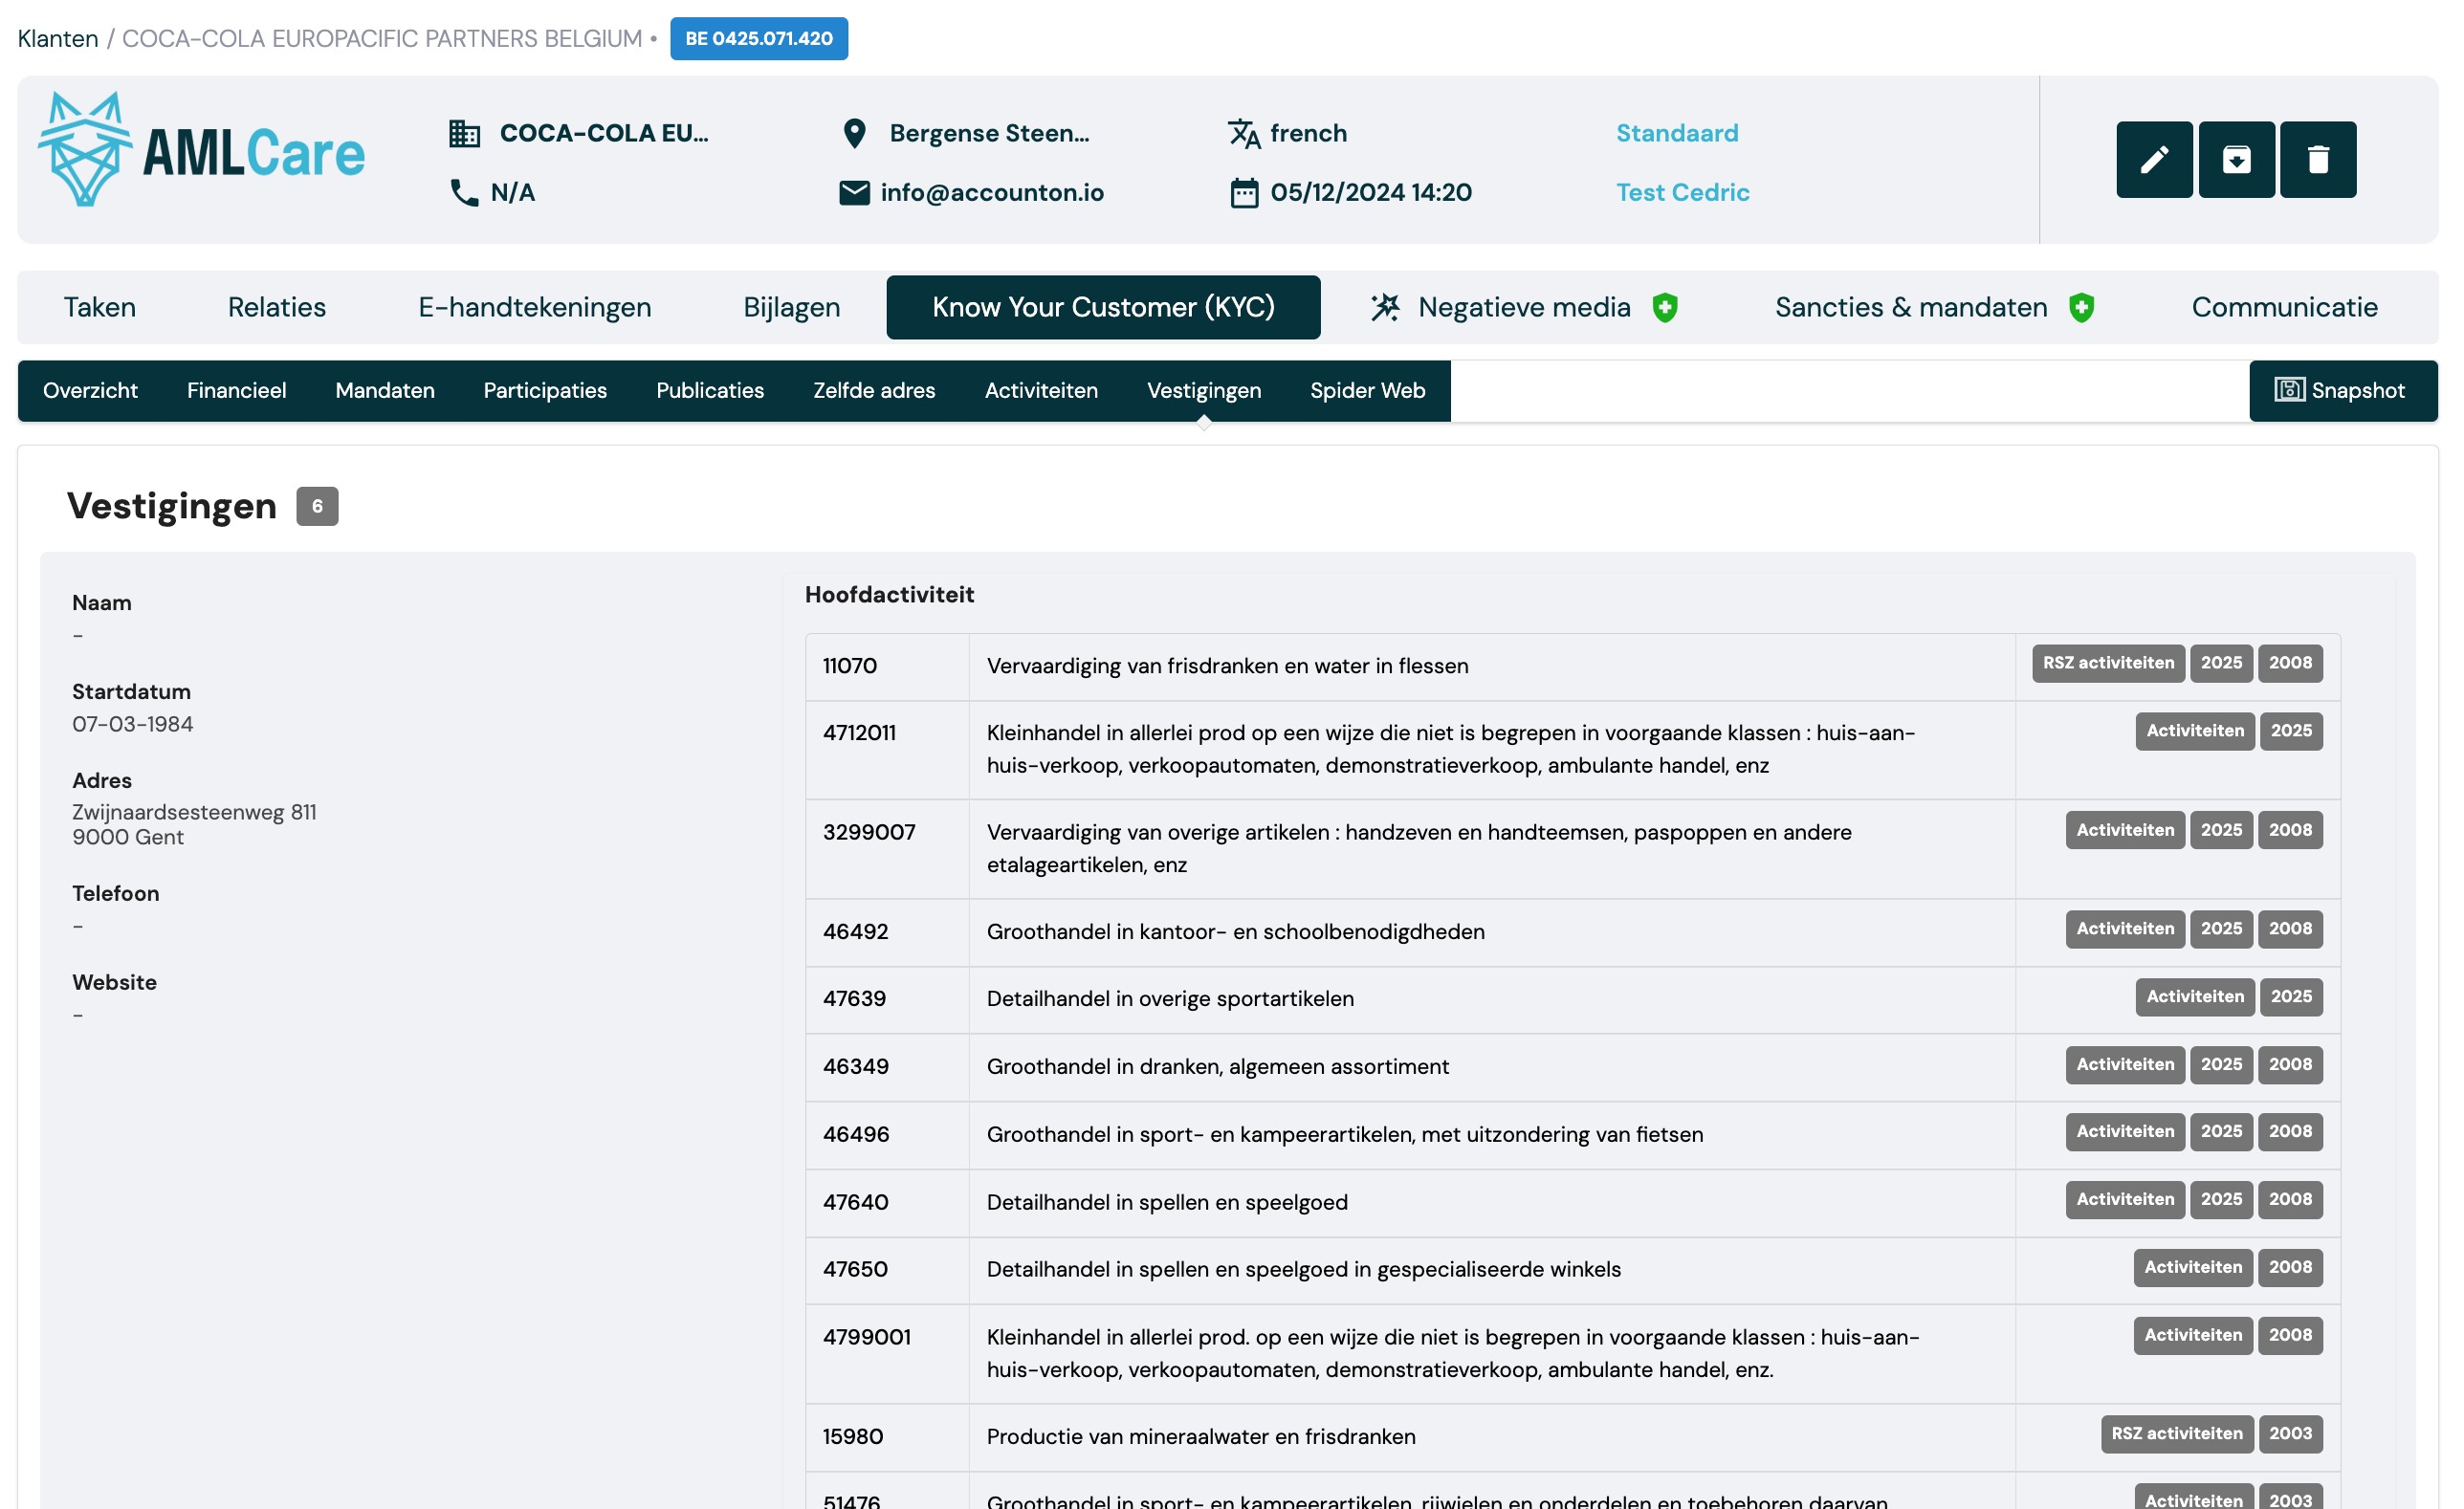Switch to the Taken tab
2464x1509 pixels.
(100, 308)
